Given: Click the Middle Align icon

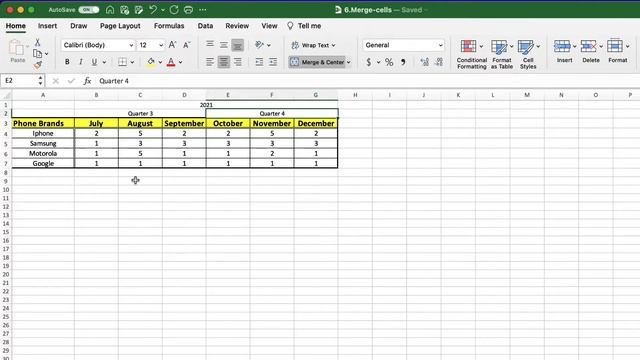Looking at the screenshot, I should tap(224, 45).
